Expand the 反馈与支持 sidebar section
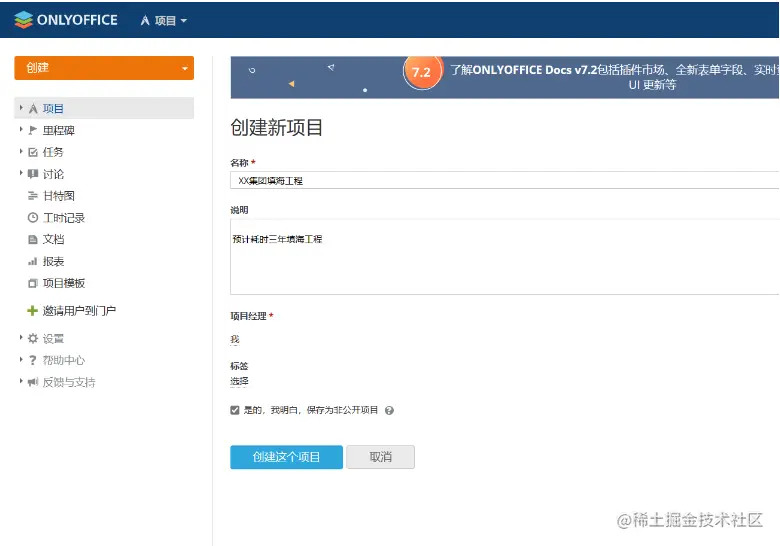The height and width of the screenshot is (546, 780). click(21, 381)
